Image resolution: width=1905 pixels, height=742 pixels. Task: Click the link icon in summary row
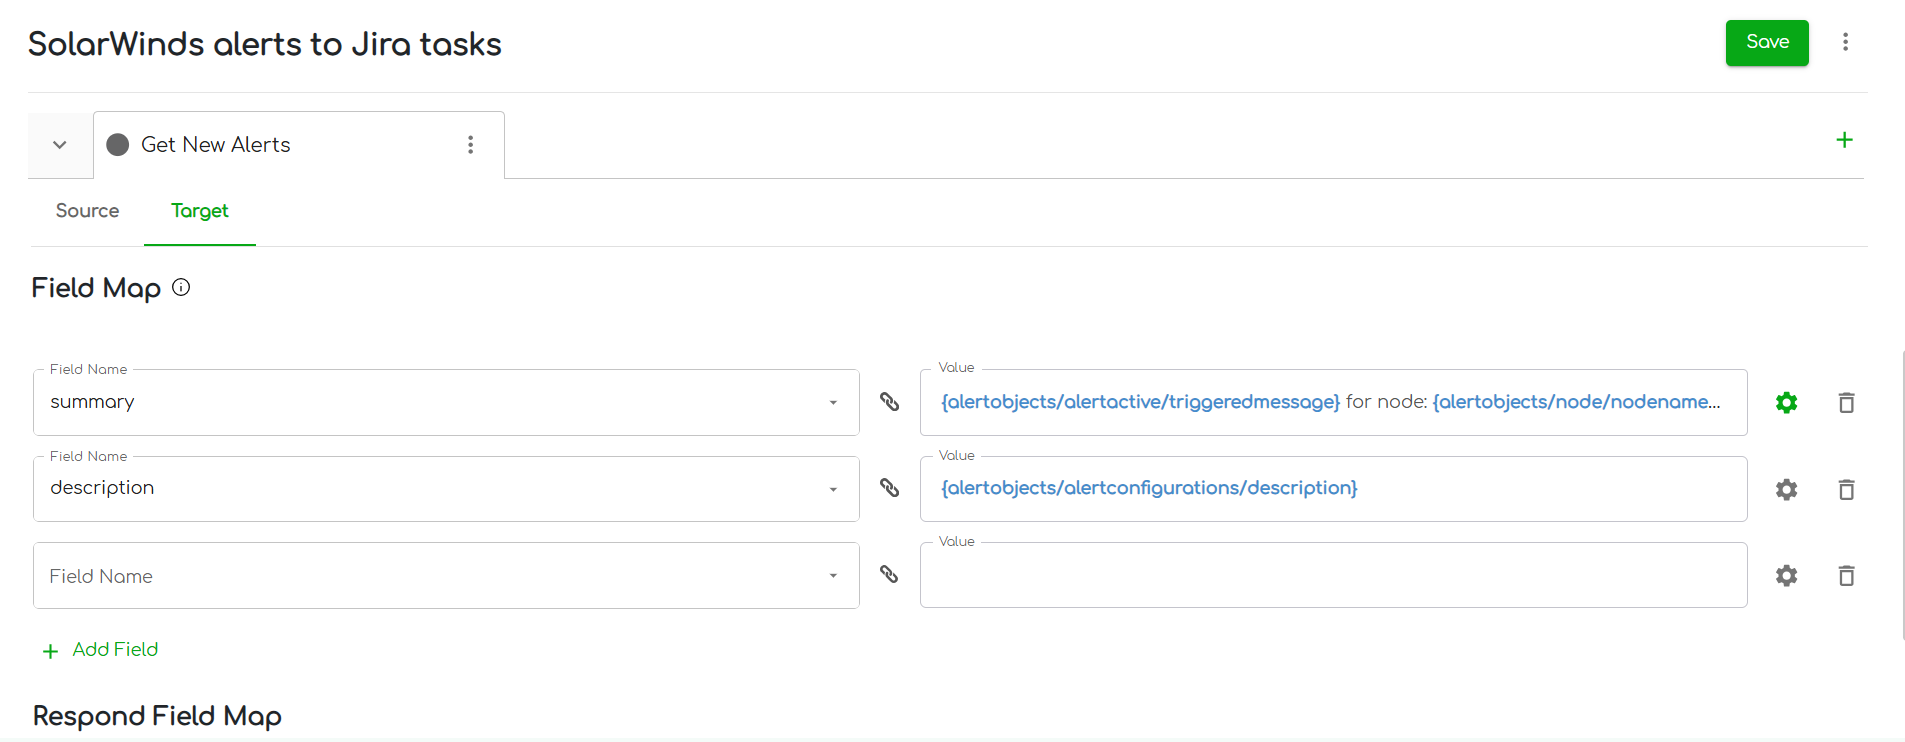(x=889, y=402)
